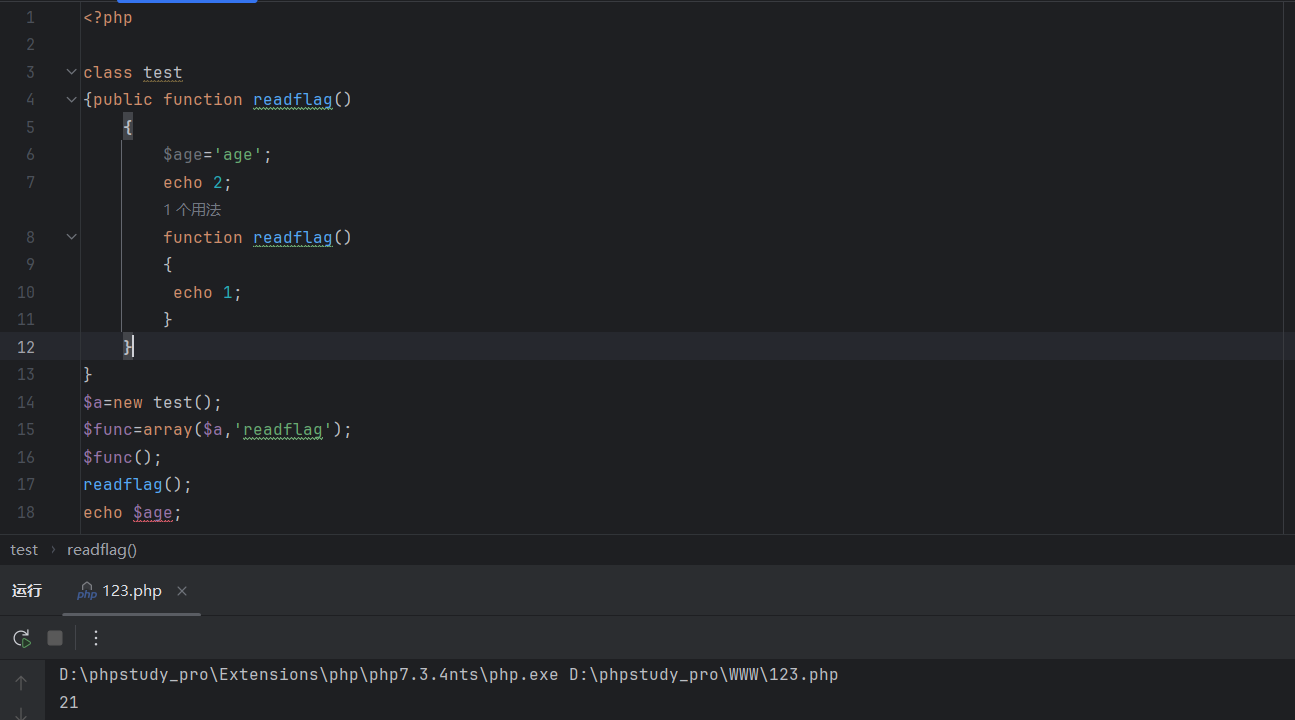Click the down arrow in the console
1295x720 pixels.
coord(21,712)
